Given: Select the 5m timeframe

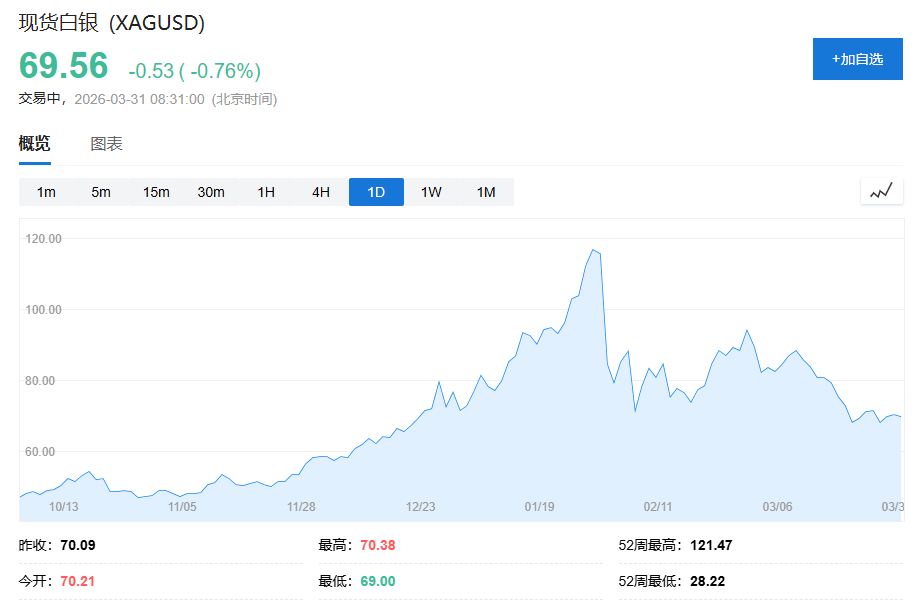Looking at the screenshot, I should 101,192.
